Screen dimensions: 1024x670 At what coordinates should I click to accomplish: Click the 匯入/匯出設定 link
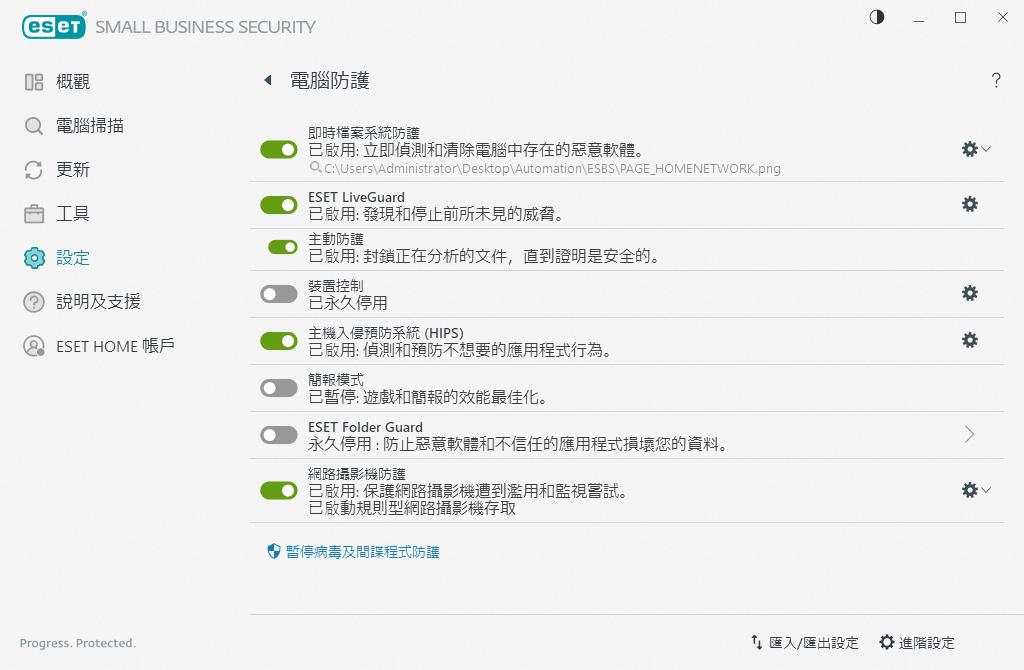pyautogui.click(x=805, y=643)
